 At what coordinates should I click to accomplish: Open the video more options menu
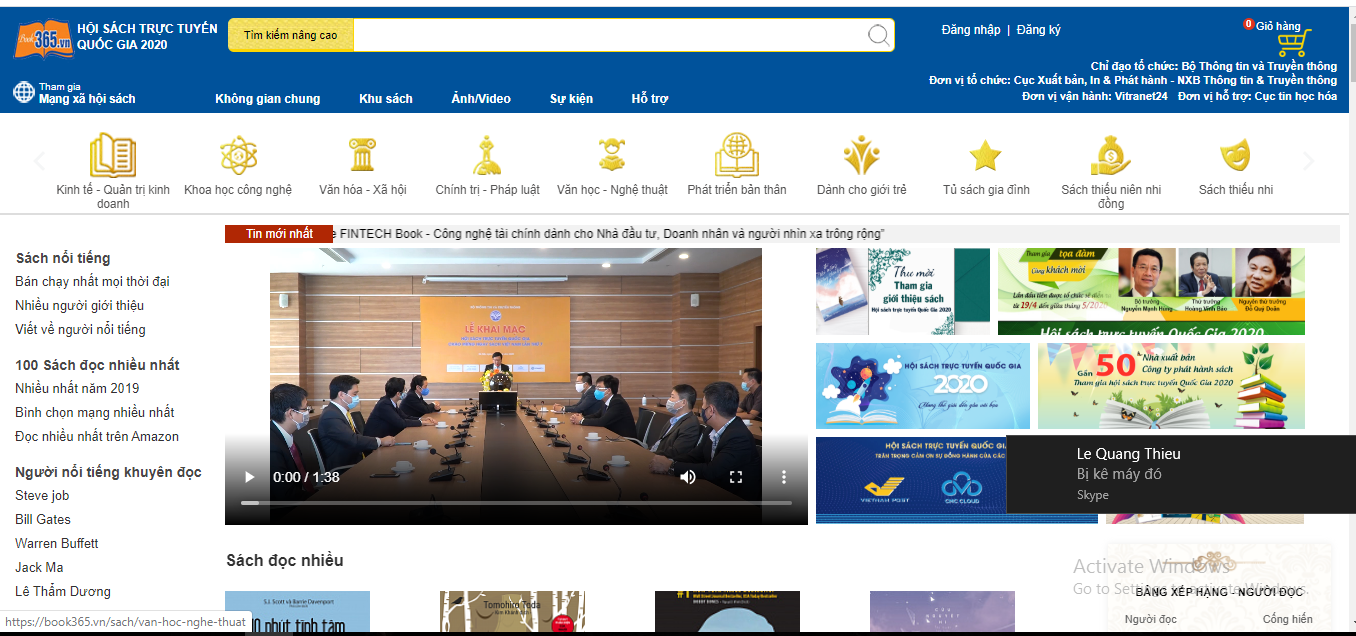[784, 477]
